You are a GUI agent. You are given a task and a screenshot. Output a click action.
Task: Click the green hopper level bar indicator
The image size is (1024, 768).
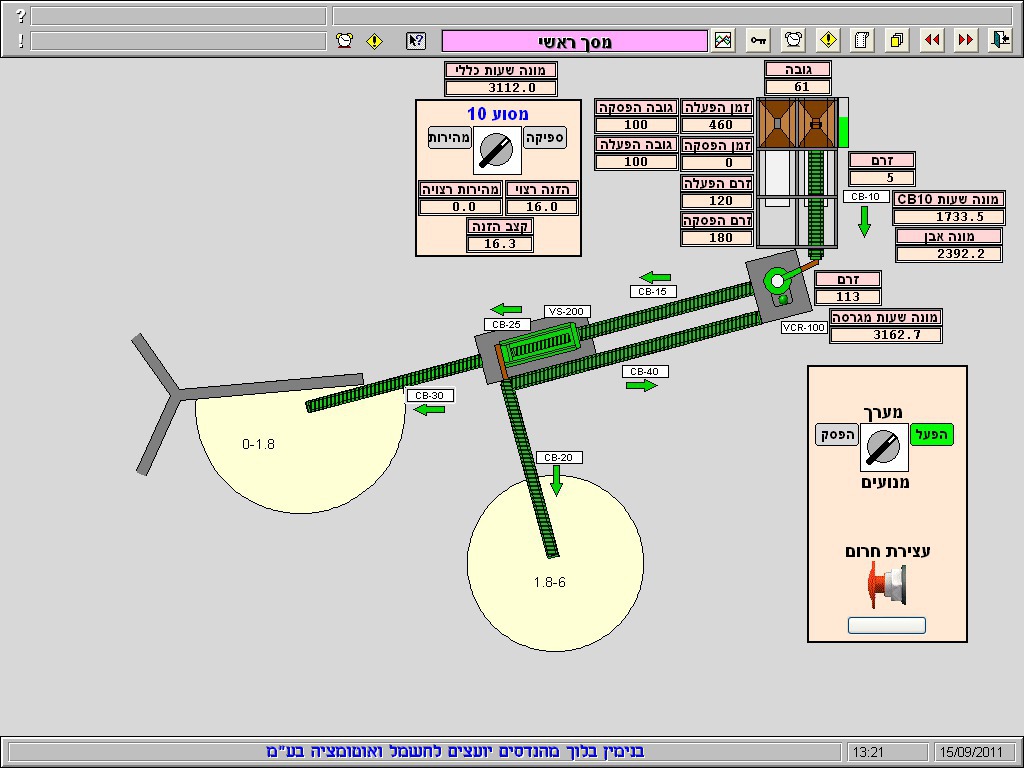pos(842,131)
